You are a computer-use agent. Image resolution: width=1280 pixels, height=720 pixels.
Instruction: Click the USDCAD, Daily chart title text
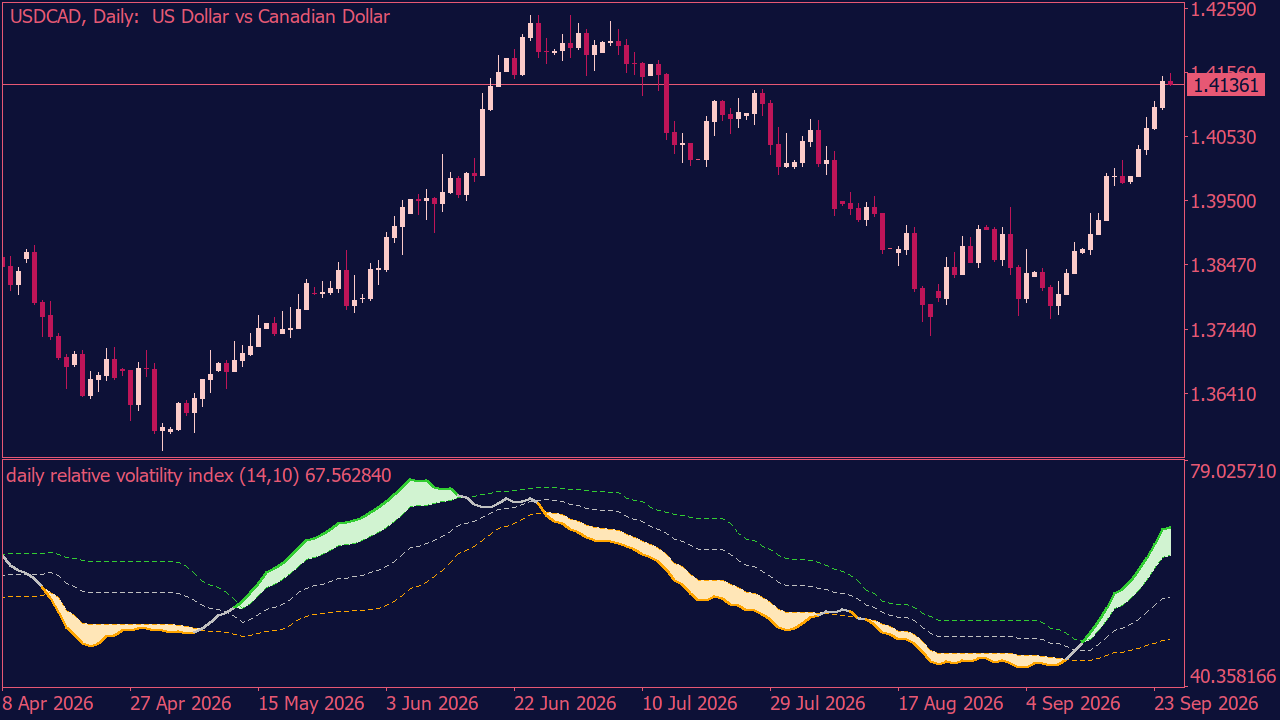pos(199,16)
